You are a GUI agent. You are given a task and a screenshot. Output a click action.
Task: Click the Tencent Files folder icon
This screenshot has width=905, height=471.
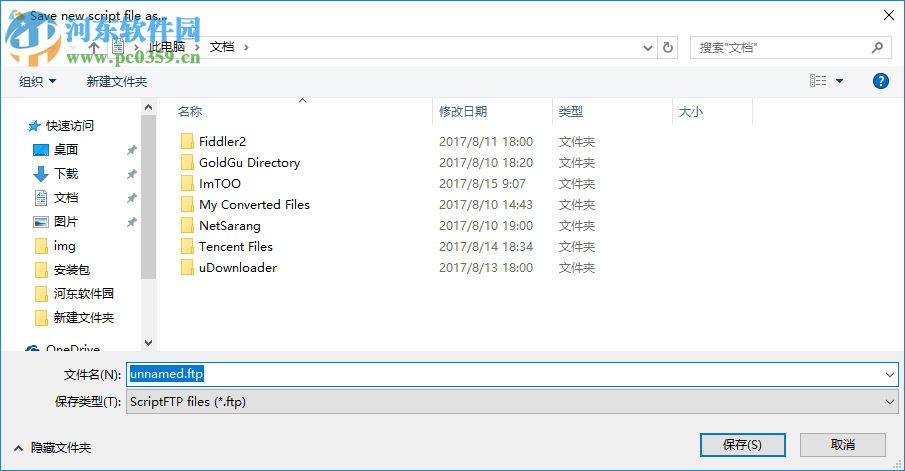point(187,246)
